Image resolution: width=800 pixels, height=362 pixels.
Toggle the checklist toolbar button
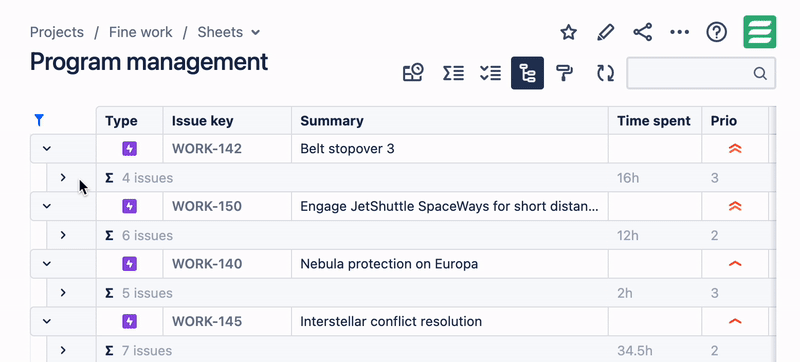pos(490,73)
